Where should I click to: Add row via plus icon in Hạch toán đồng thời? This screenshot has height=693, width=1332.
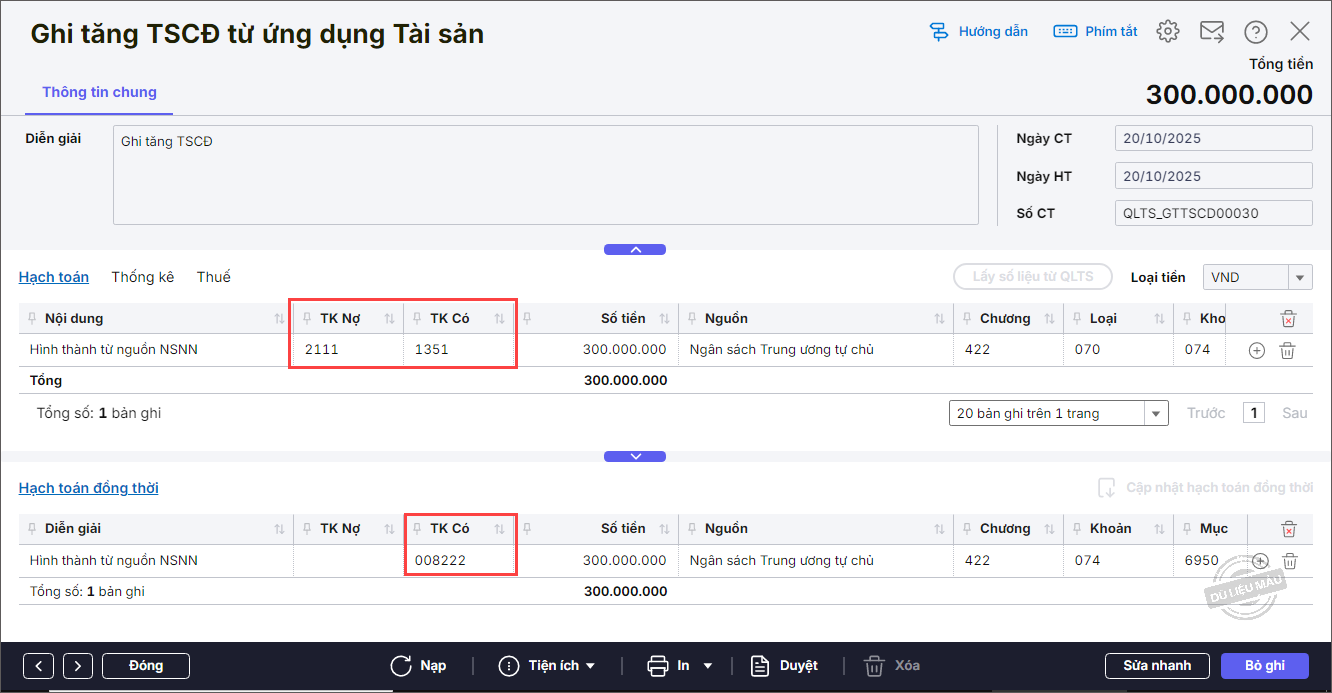pyautogui.click(x=1260, y=561)
